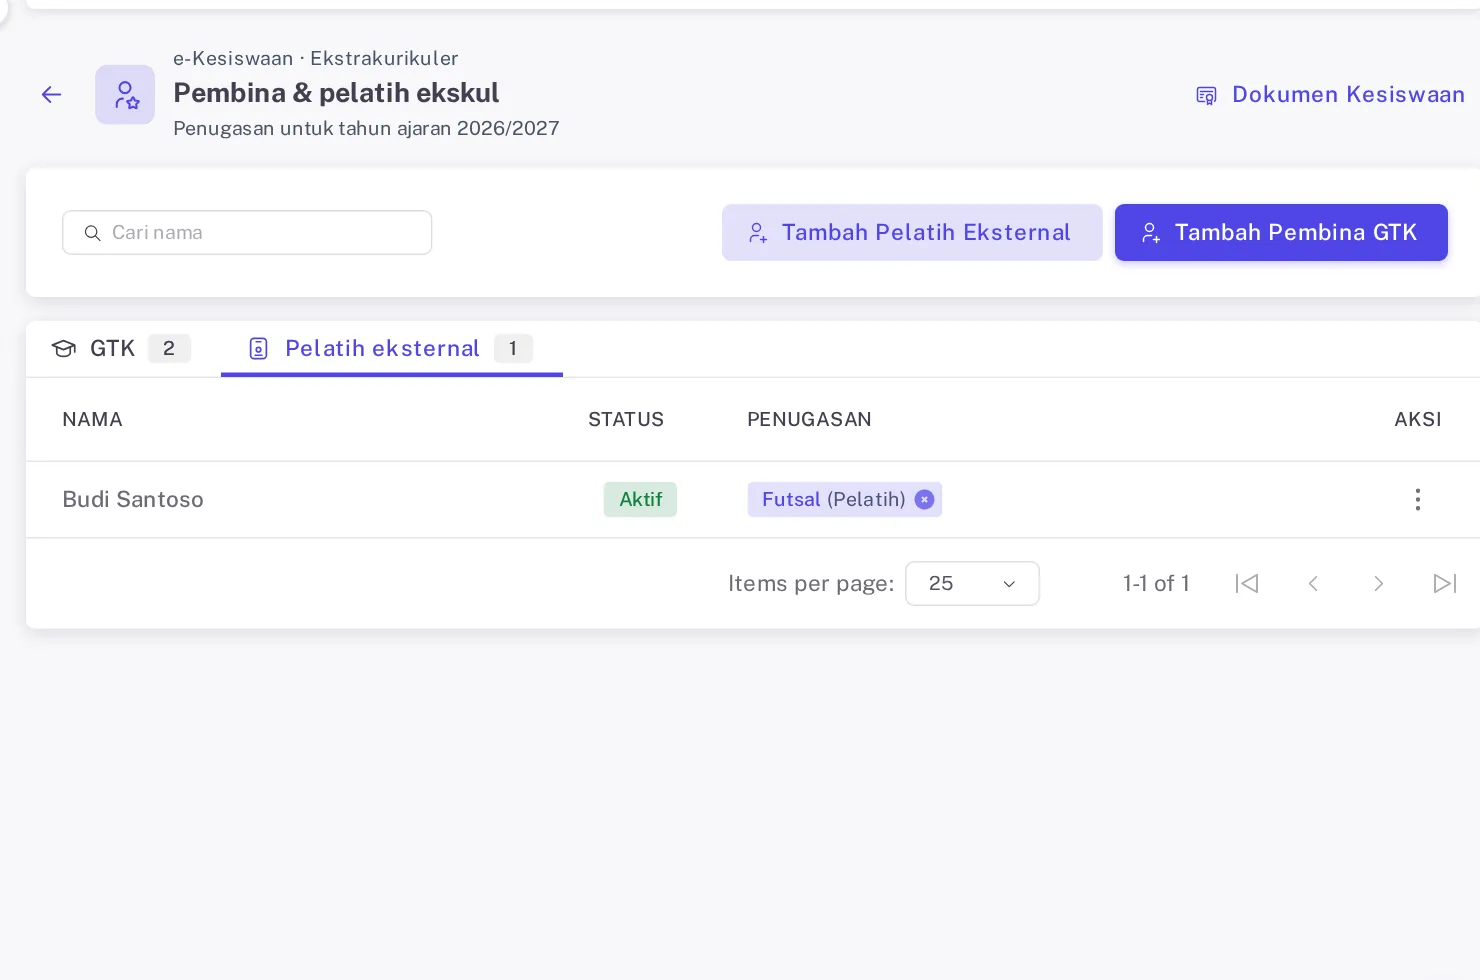Go to the previous page
Viewport: 1480px width, 980px height.
1313,584
